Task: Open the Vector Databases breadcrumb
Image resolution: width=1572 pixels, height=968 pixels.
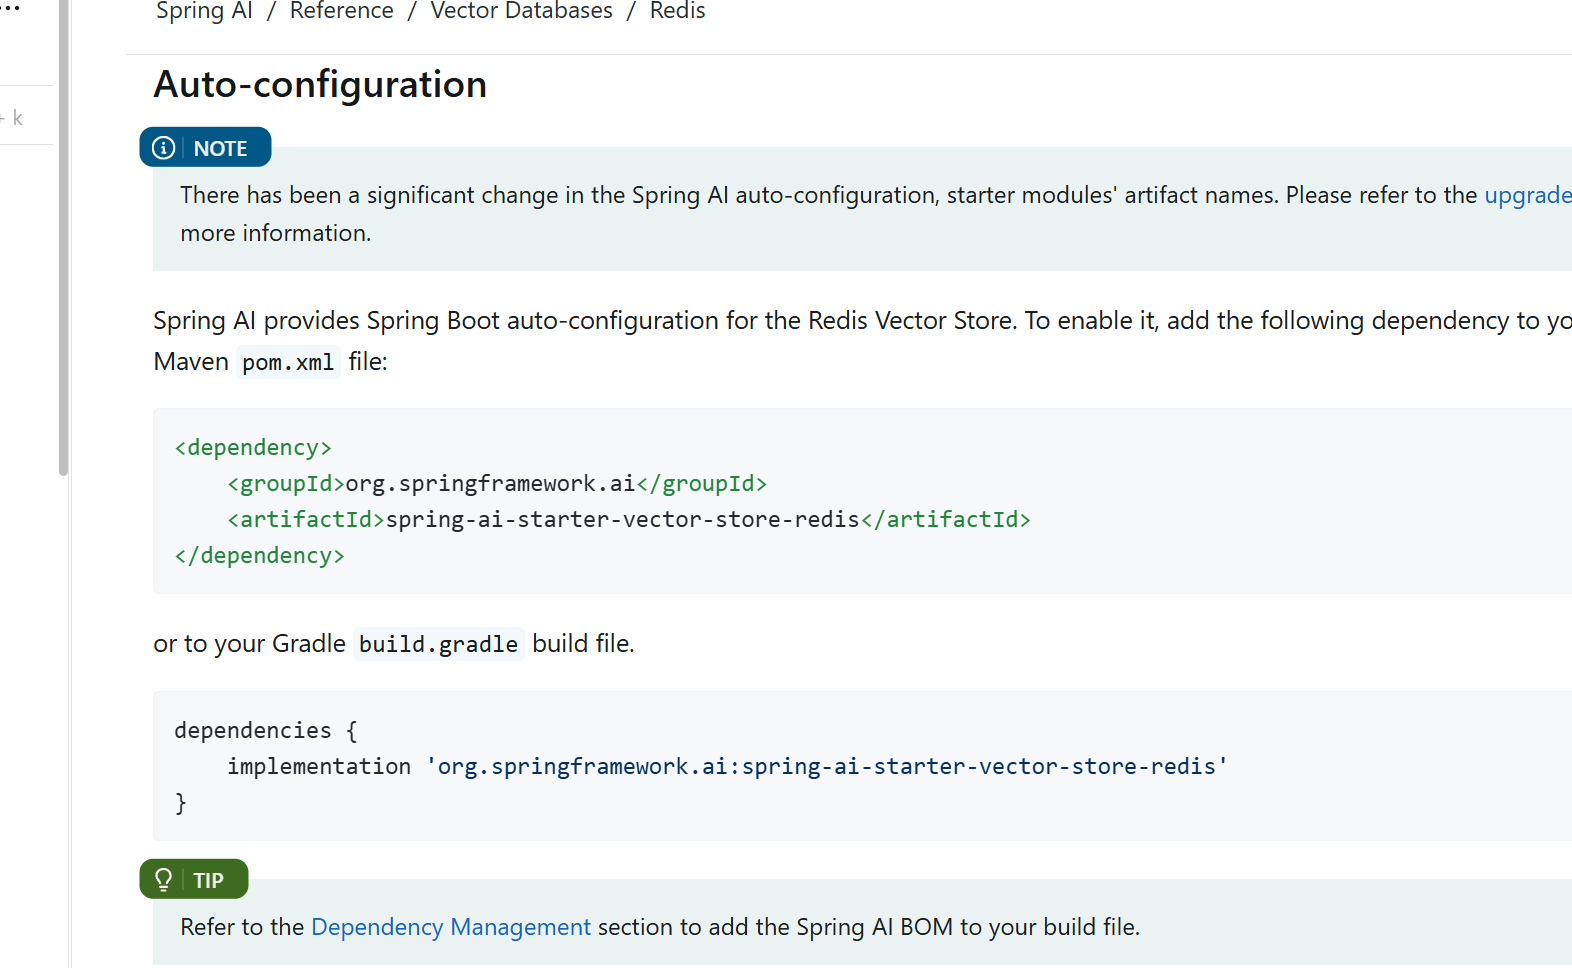Action: (521, 11)
